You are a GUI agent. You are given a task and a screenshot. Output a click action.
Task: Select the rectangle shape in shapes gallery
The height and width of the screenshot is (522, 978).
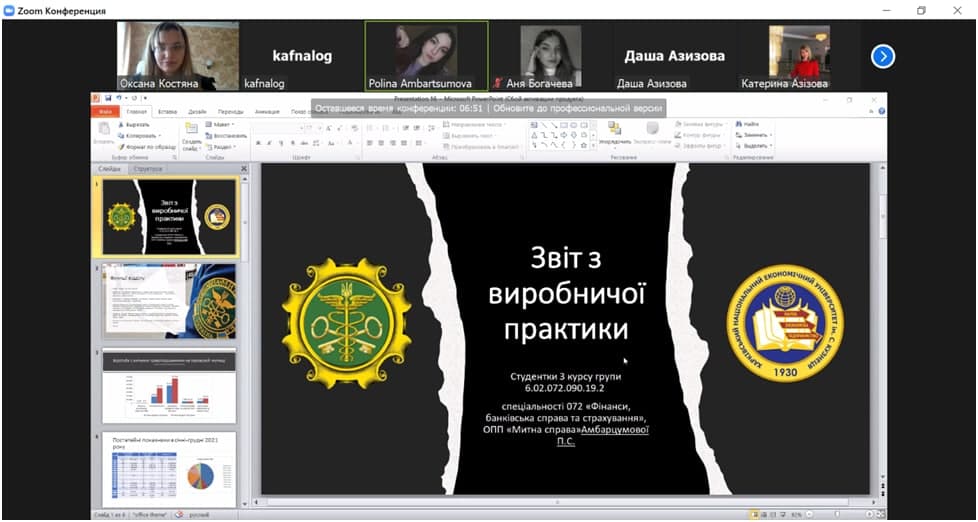tap(564, 125)
